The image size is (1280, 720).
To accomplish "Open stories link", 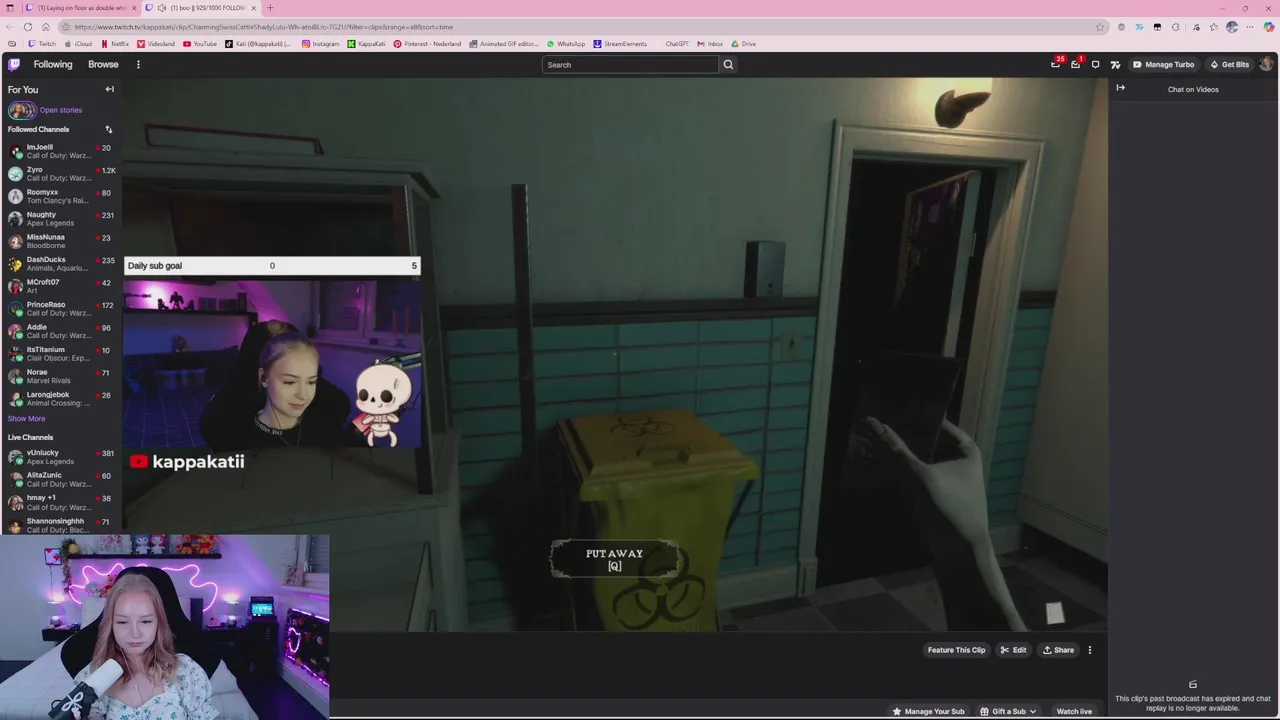I will tap(61, 110).
